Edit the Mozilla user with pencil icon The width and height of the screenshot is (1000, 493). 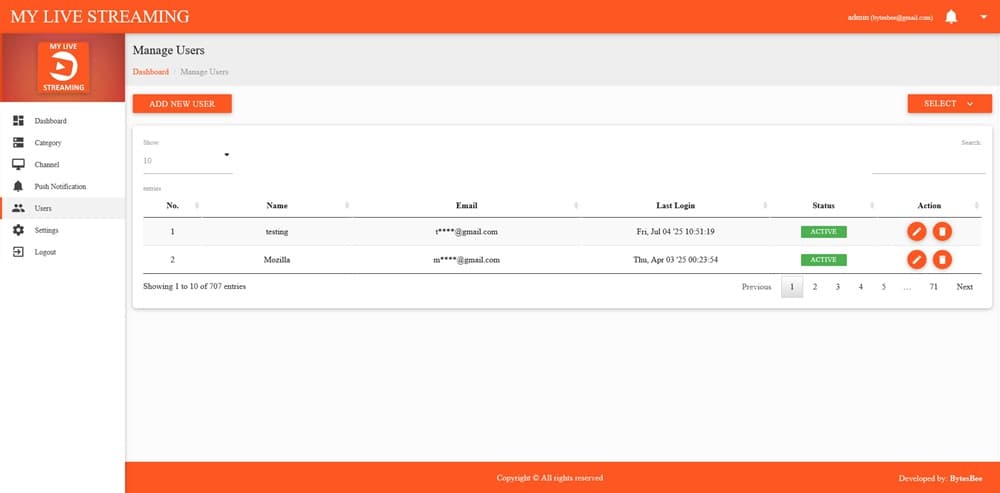point(916,260)
